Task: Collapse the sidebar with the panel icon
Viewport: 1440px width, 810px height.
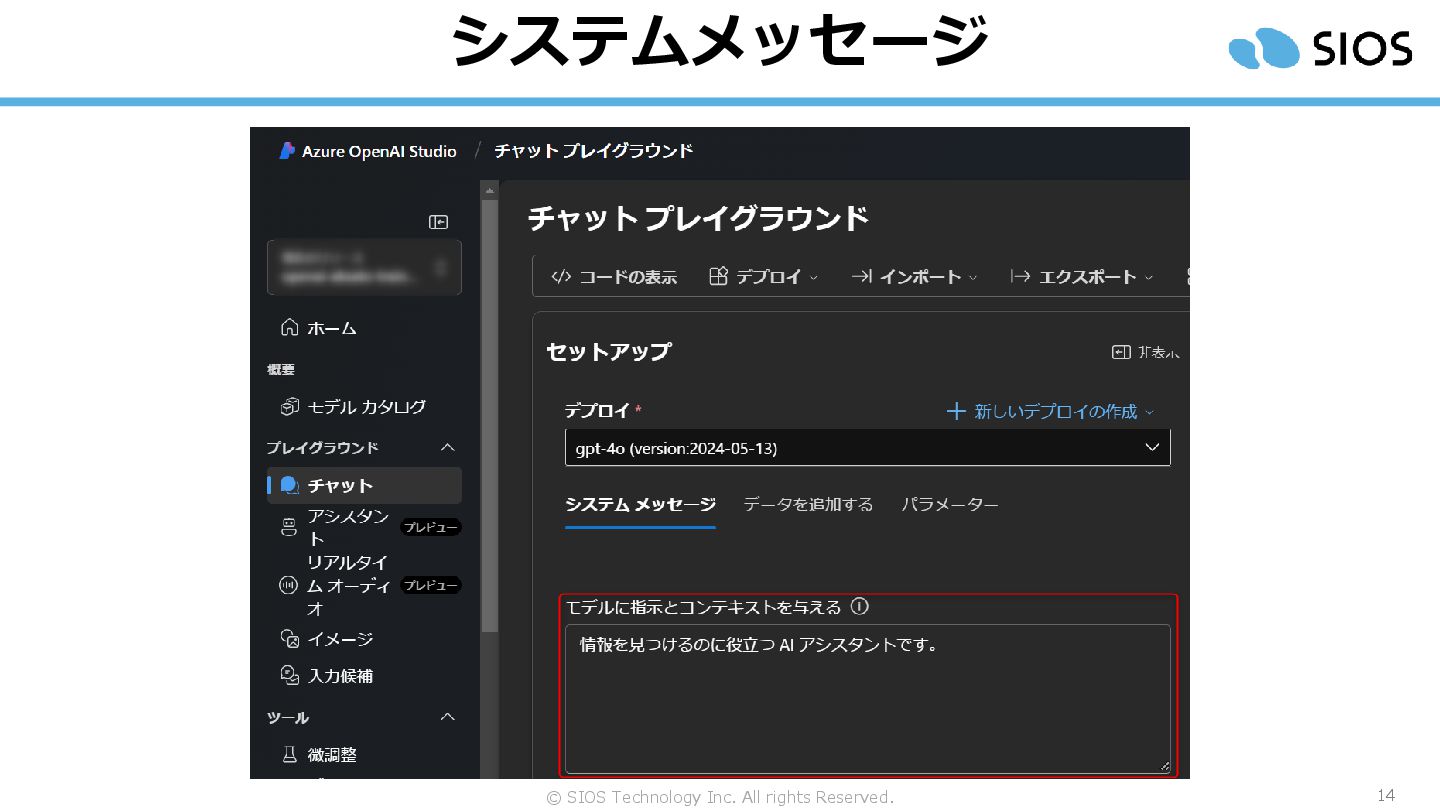Action: tap(438, 222)
